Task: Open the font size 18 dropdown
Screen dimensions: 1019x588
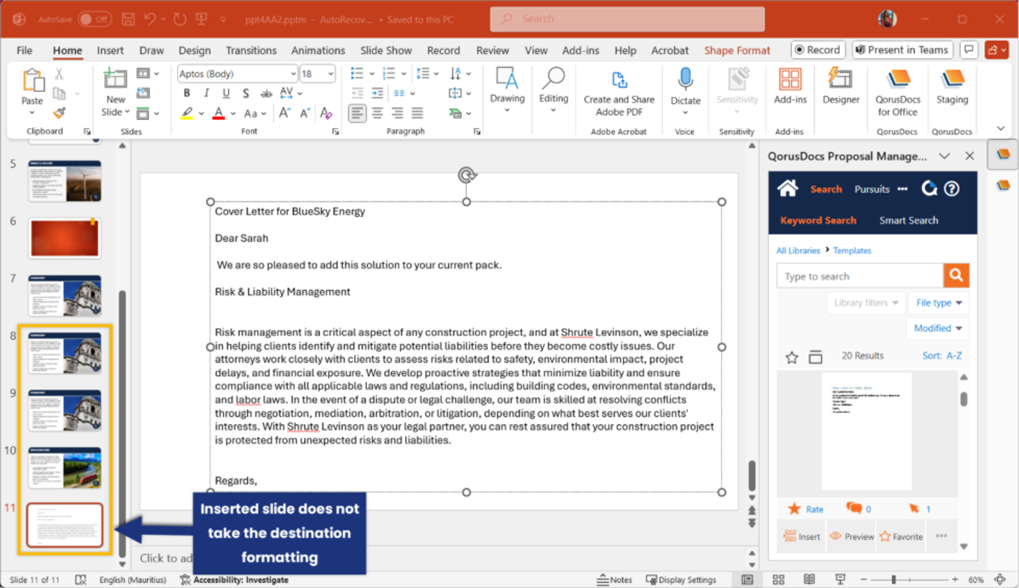Action: 331,74
